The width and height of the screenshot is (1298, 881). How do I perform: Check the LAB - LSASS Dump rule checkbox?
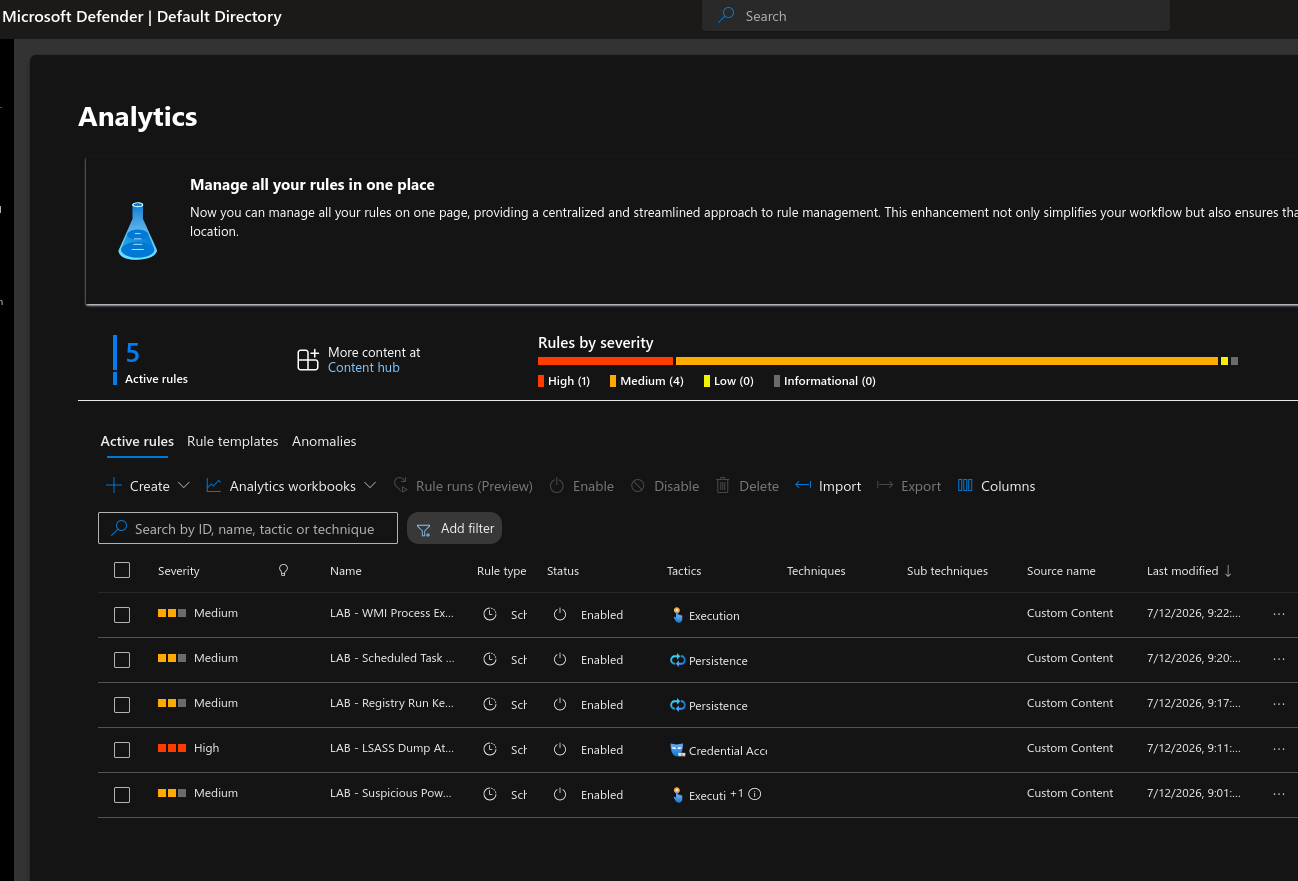tap(122, 750)
